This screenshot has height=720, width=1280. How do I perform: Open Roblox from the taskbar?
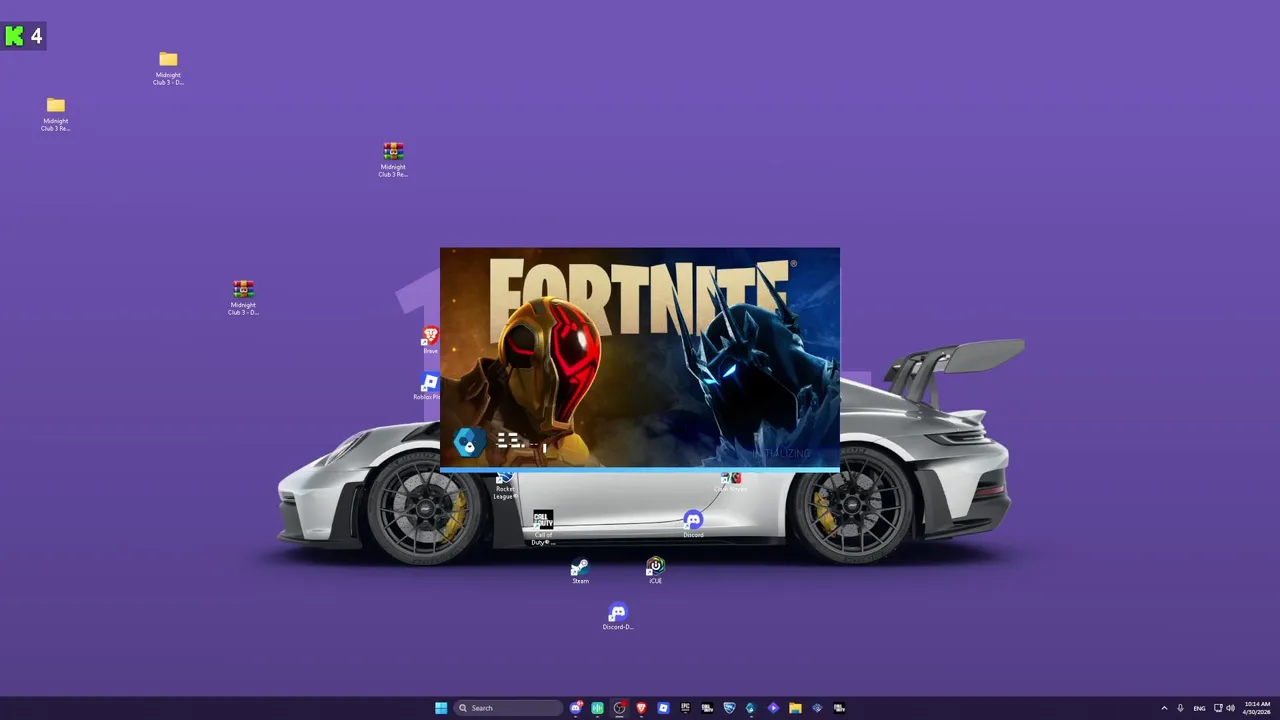click(x=663, y=708)
